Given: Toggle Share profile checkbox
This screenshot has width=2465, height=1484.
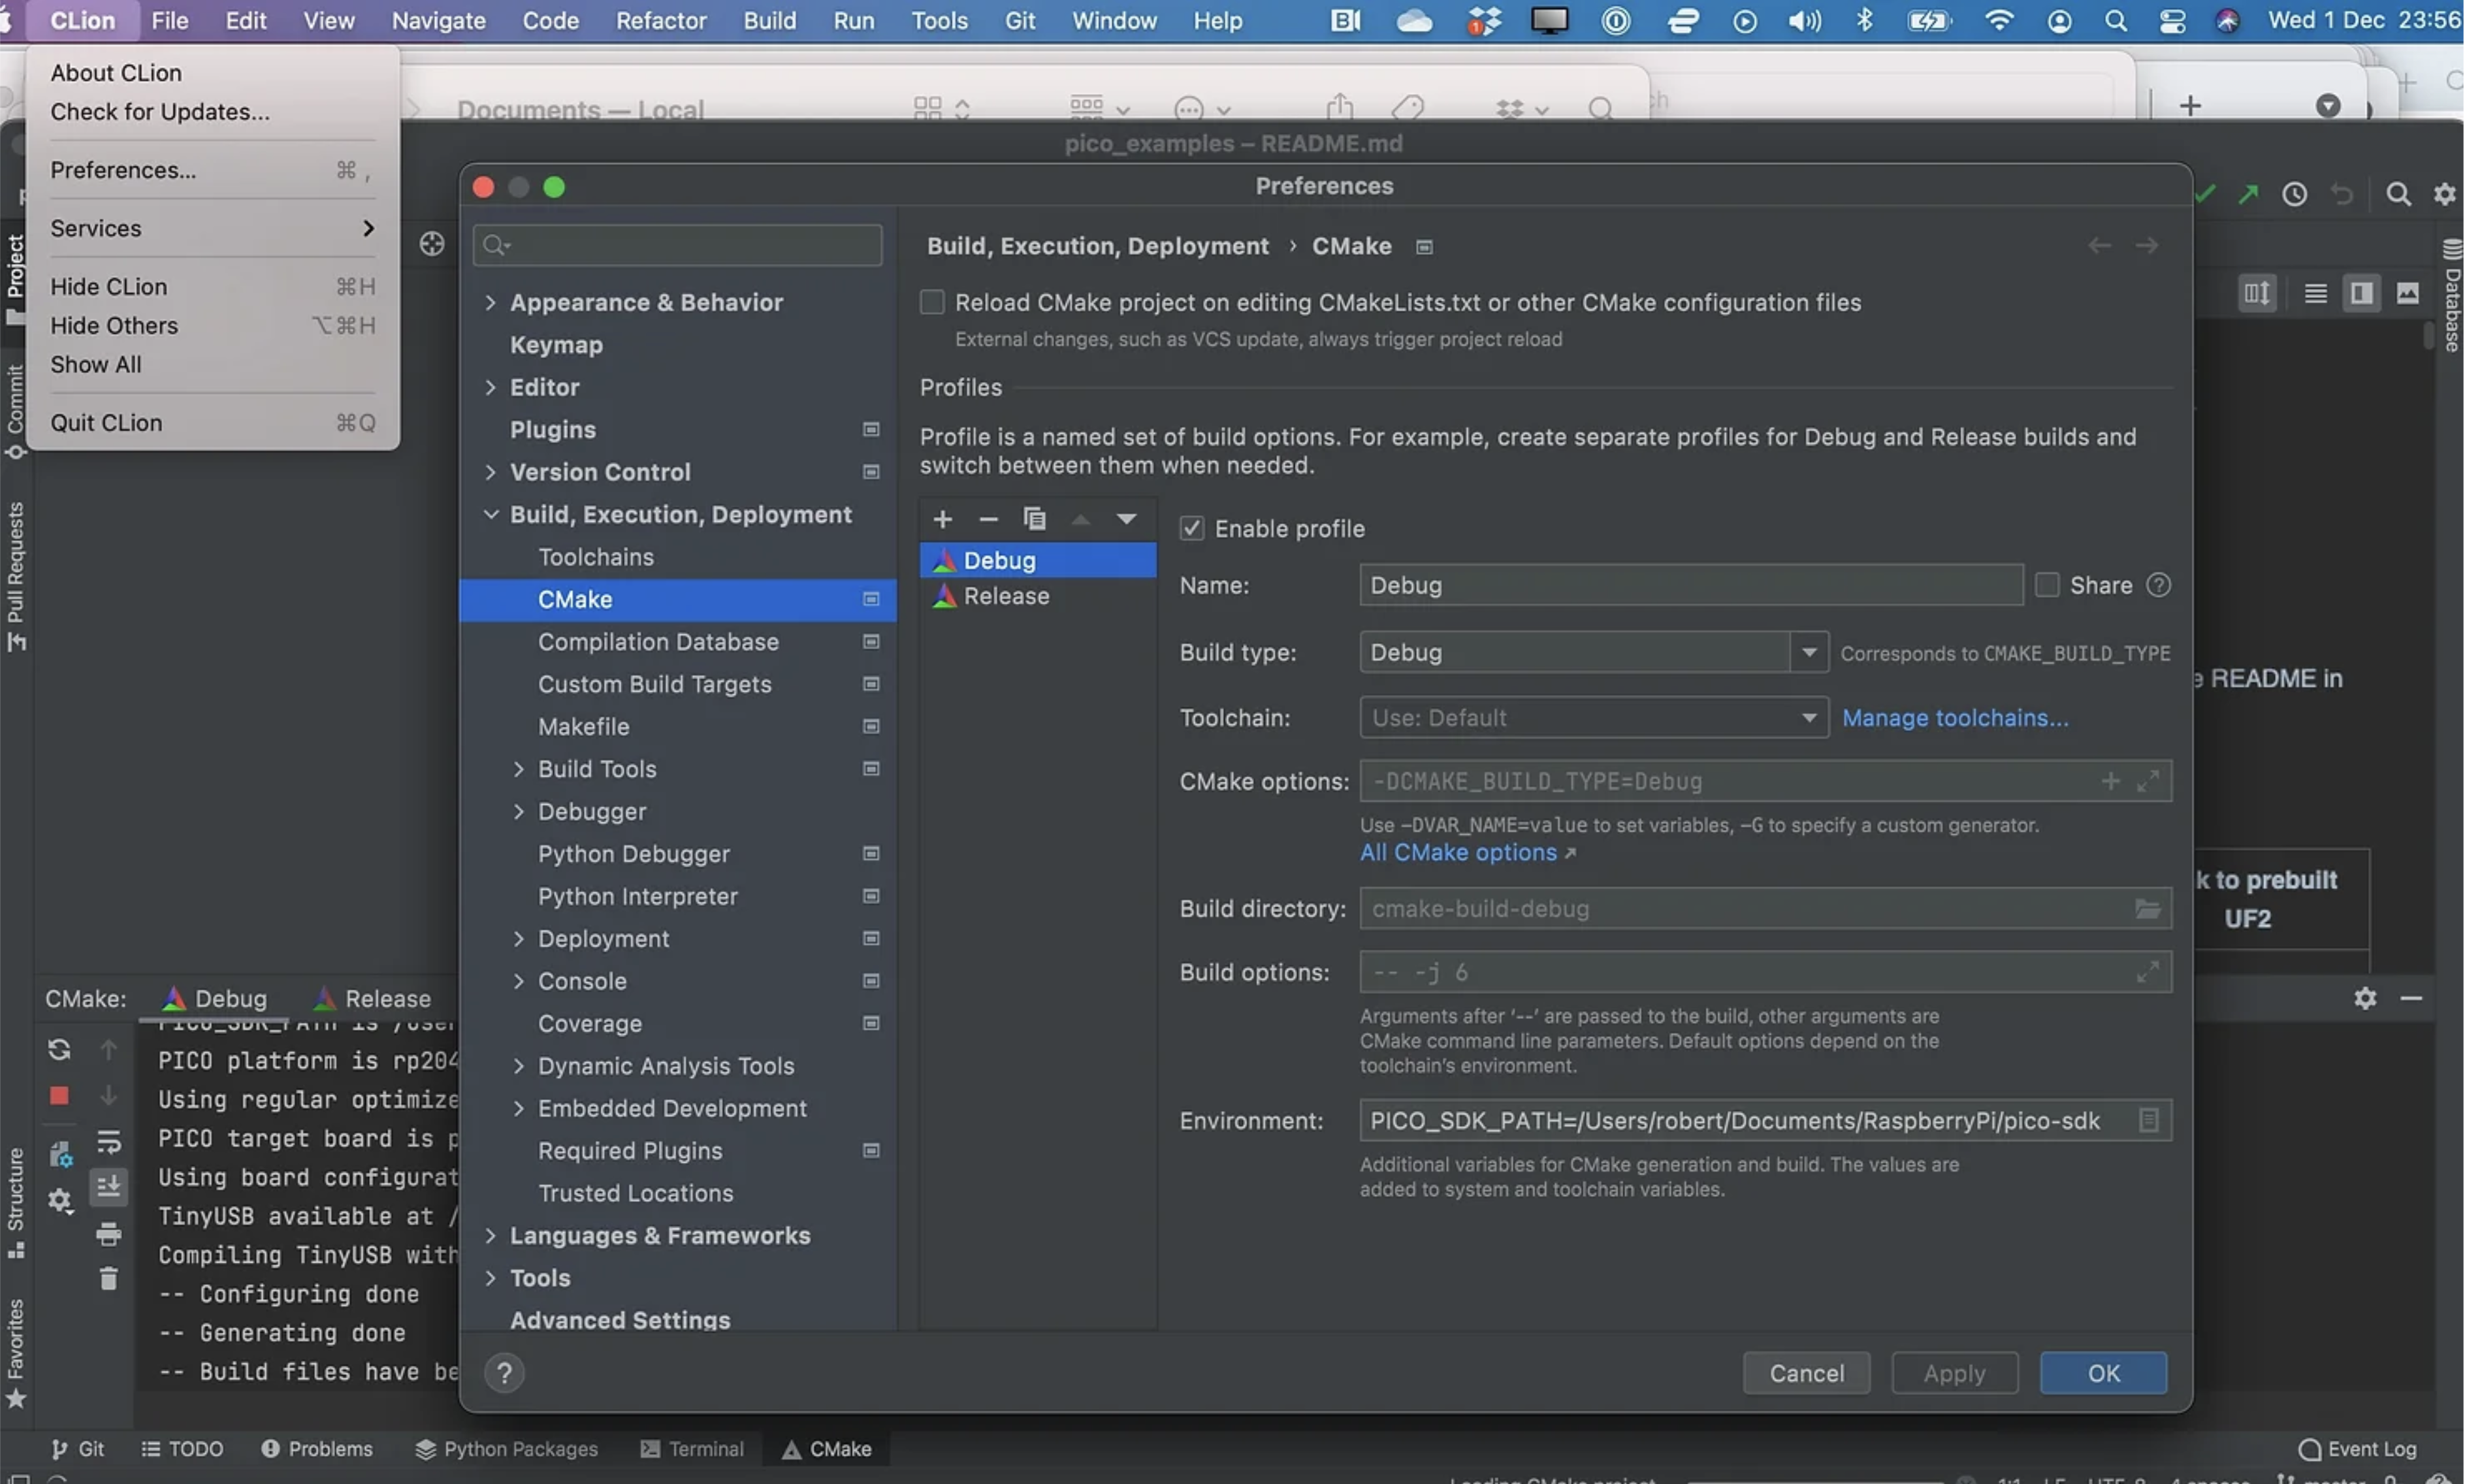Looking at the screenshot, I should (2046, 585).
